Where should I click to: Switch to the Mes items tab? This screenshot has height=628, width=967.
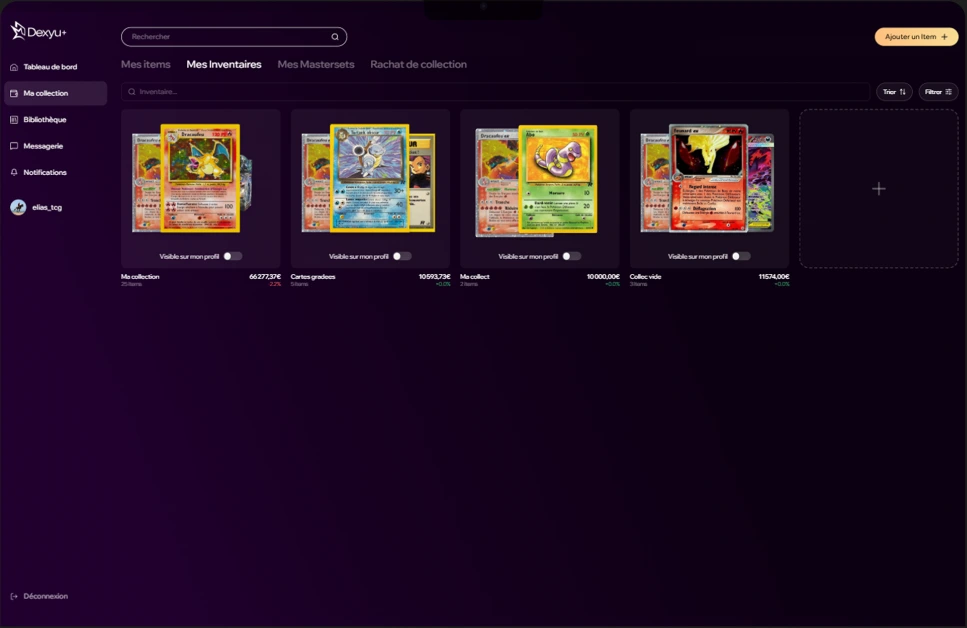[146, 64]
